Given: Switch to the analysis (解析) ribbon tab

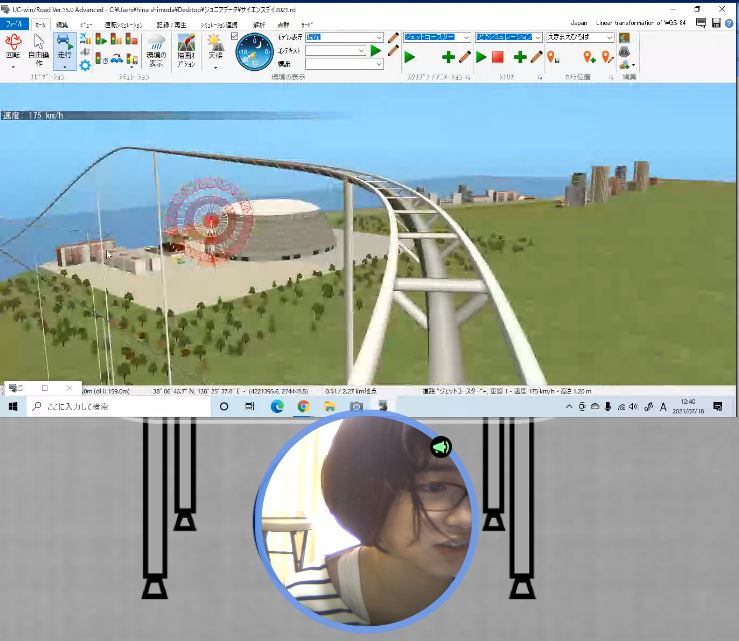Looking at the screenshot, I should click(x=259, y=25).
